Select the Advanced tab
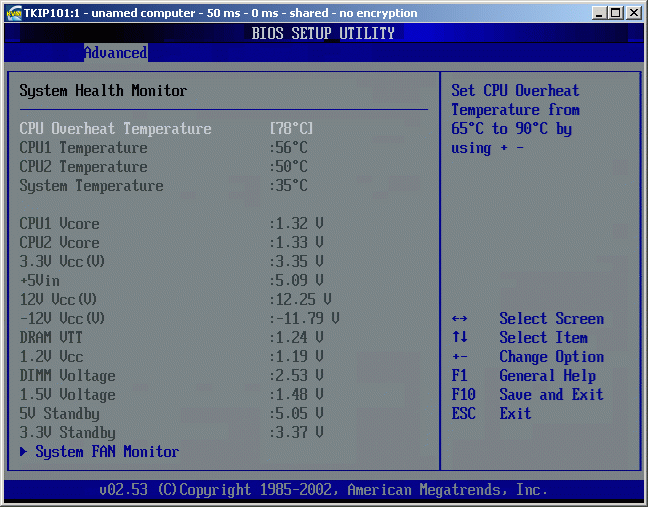Screen dimensions: 648x507 116,53
